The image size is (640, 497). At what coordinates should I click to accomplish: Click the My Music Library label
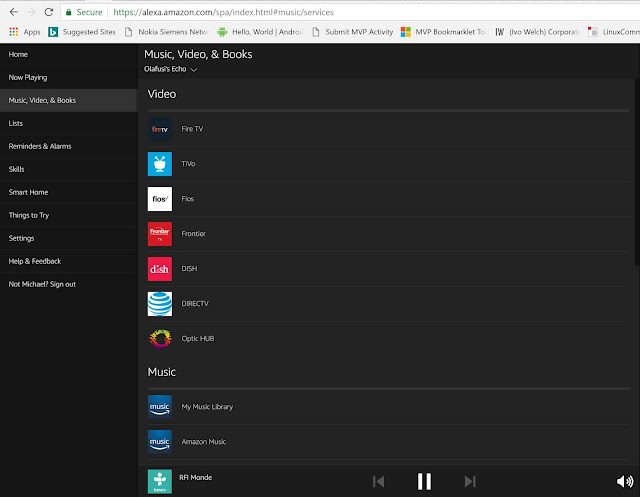pyautogui.click(x=207, y=407)
